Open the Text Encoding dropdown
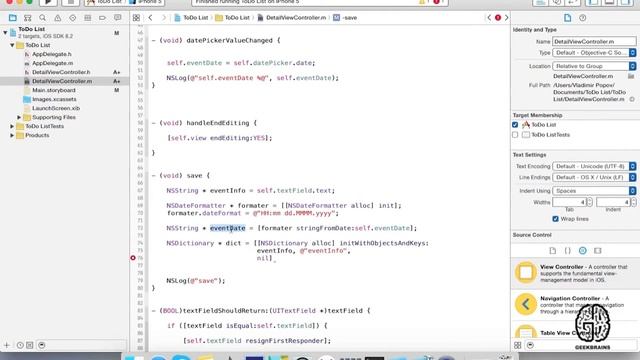 [x=594, y=167]
